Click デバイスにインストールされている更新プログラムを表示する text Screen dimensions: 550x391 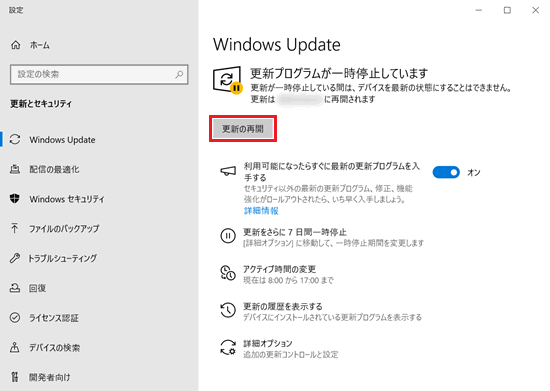point(333,317)
